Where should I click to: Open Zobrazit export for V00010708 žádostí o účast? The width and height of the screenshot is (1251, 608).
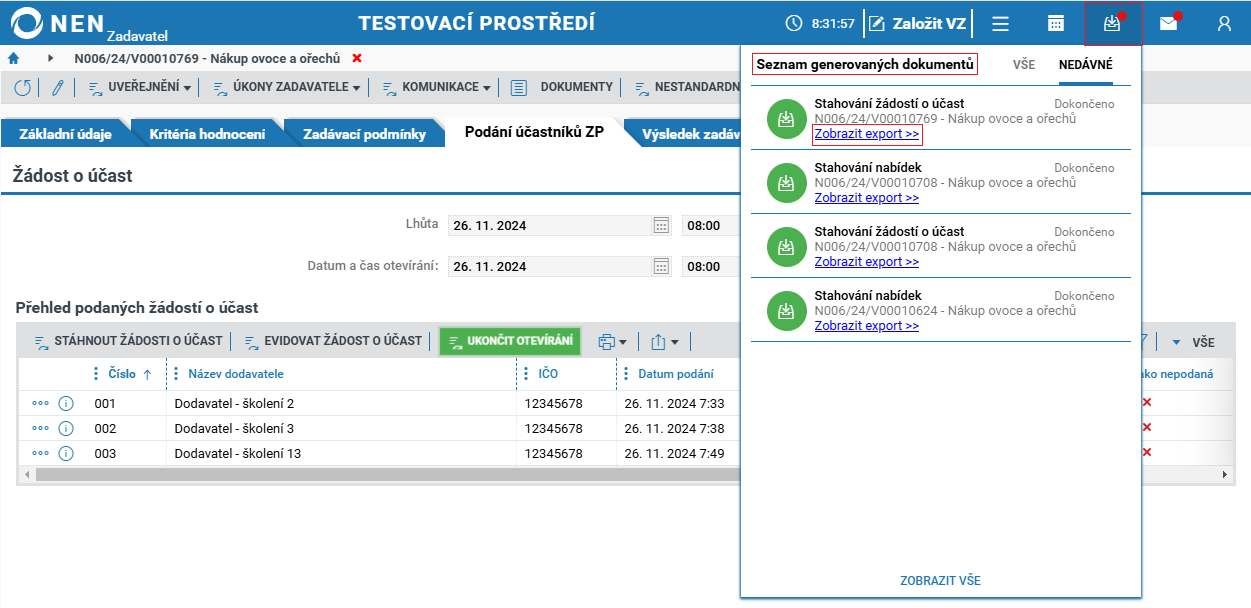[x=866, y=262]
